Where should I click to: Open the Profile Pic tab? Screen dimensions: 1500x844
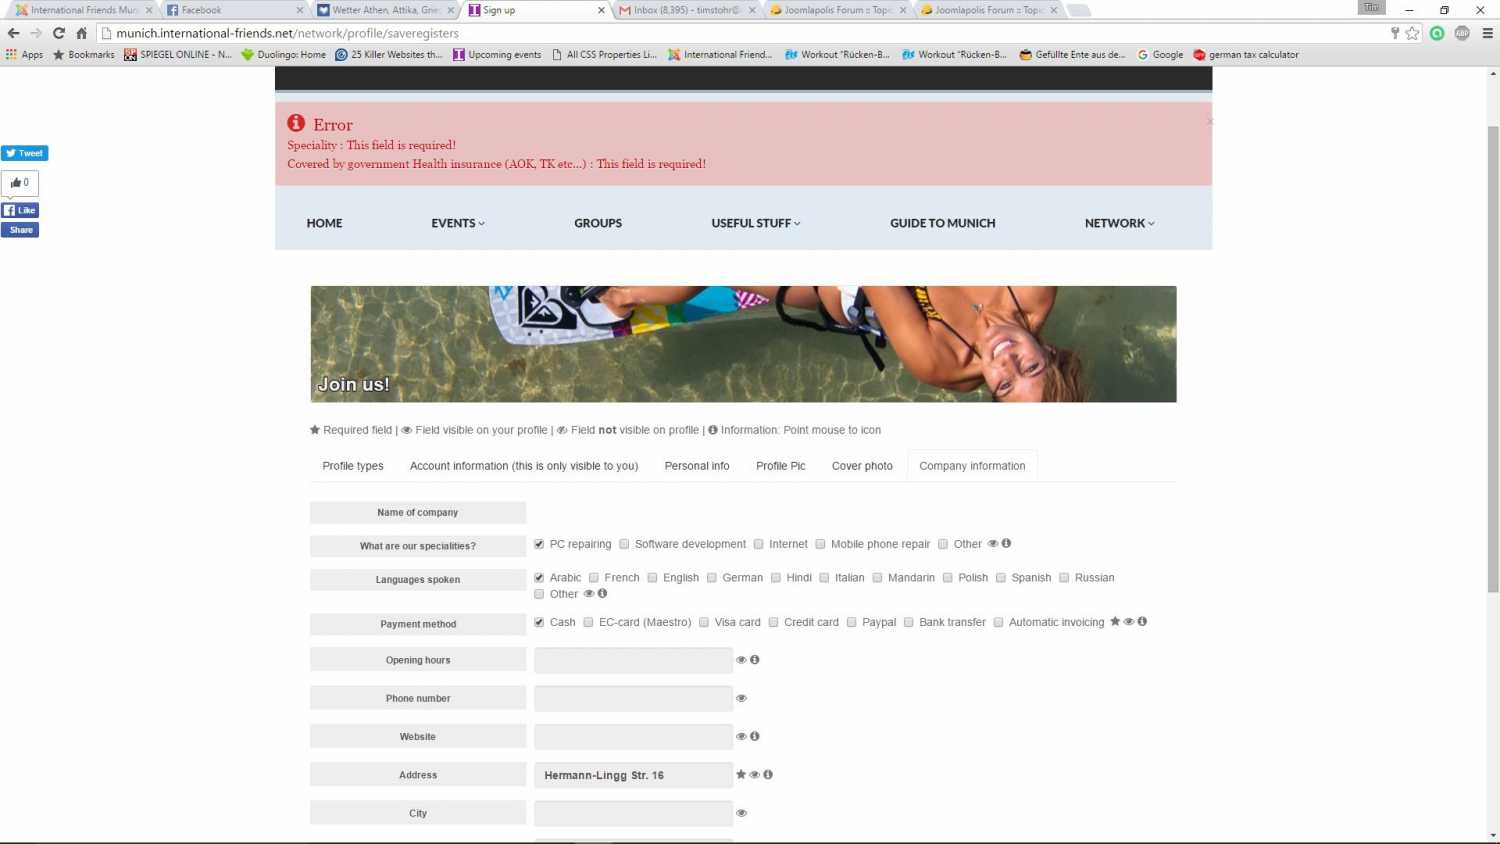(x=780, y=466)
